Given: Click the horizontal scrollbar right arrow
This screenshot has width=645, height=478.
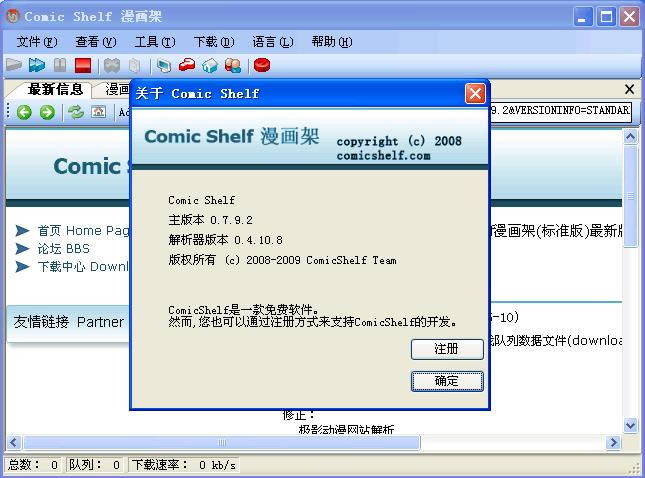Looking at the screenshot, I should (x=613, y=442).
